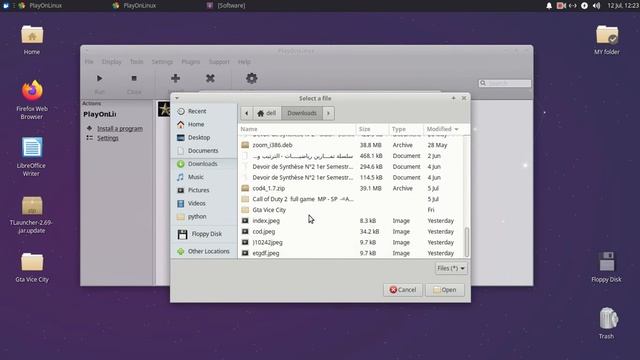Click the back arrow in path bar
This screenshot has width=640, height=360.
pyautogui.click(x=247, y=113)
